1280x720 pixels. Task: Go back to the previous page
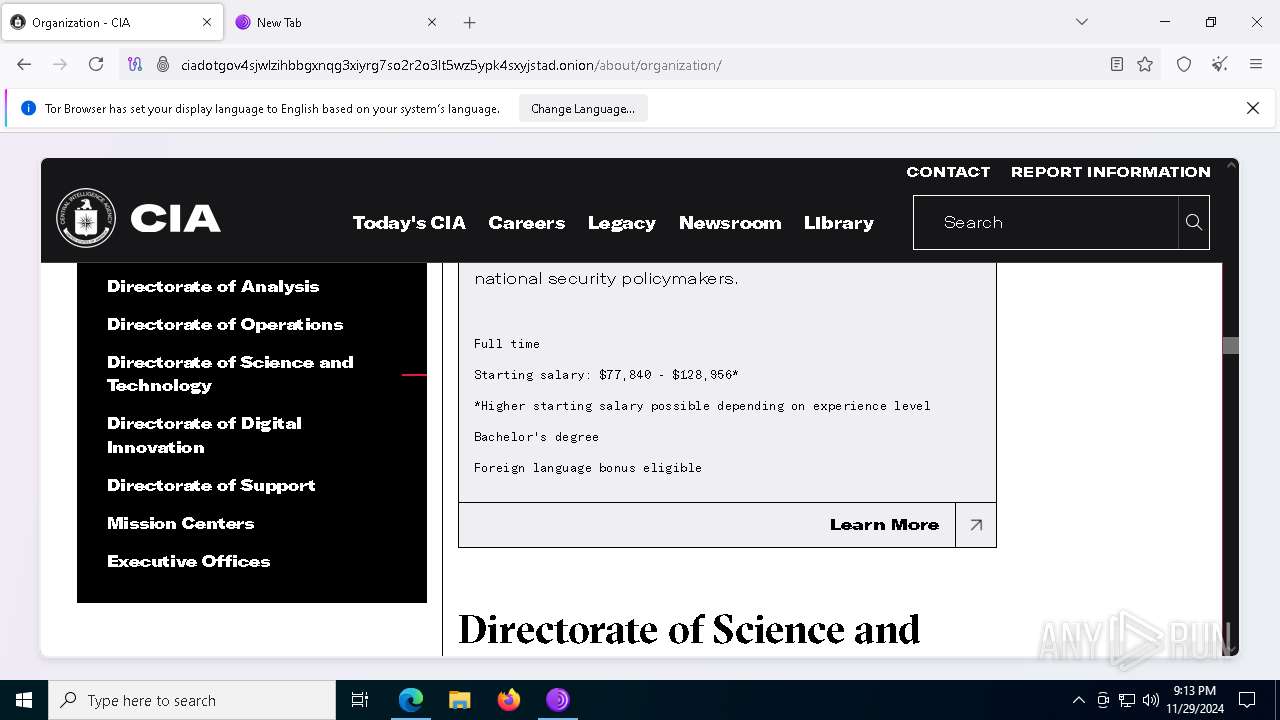point(24,64)
